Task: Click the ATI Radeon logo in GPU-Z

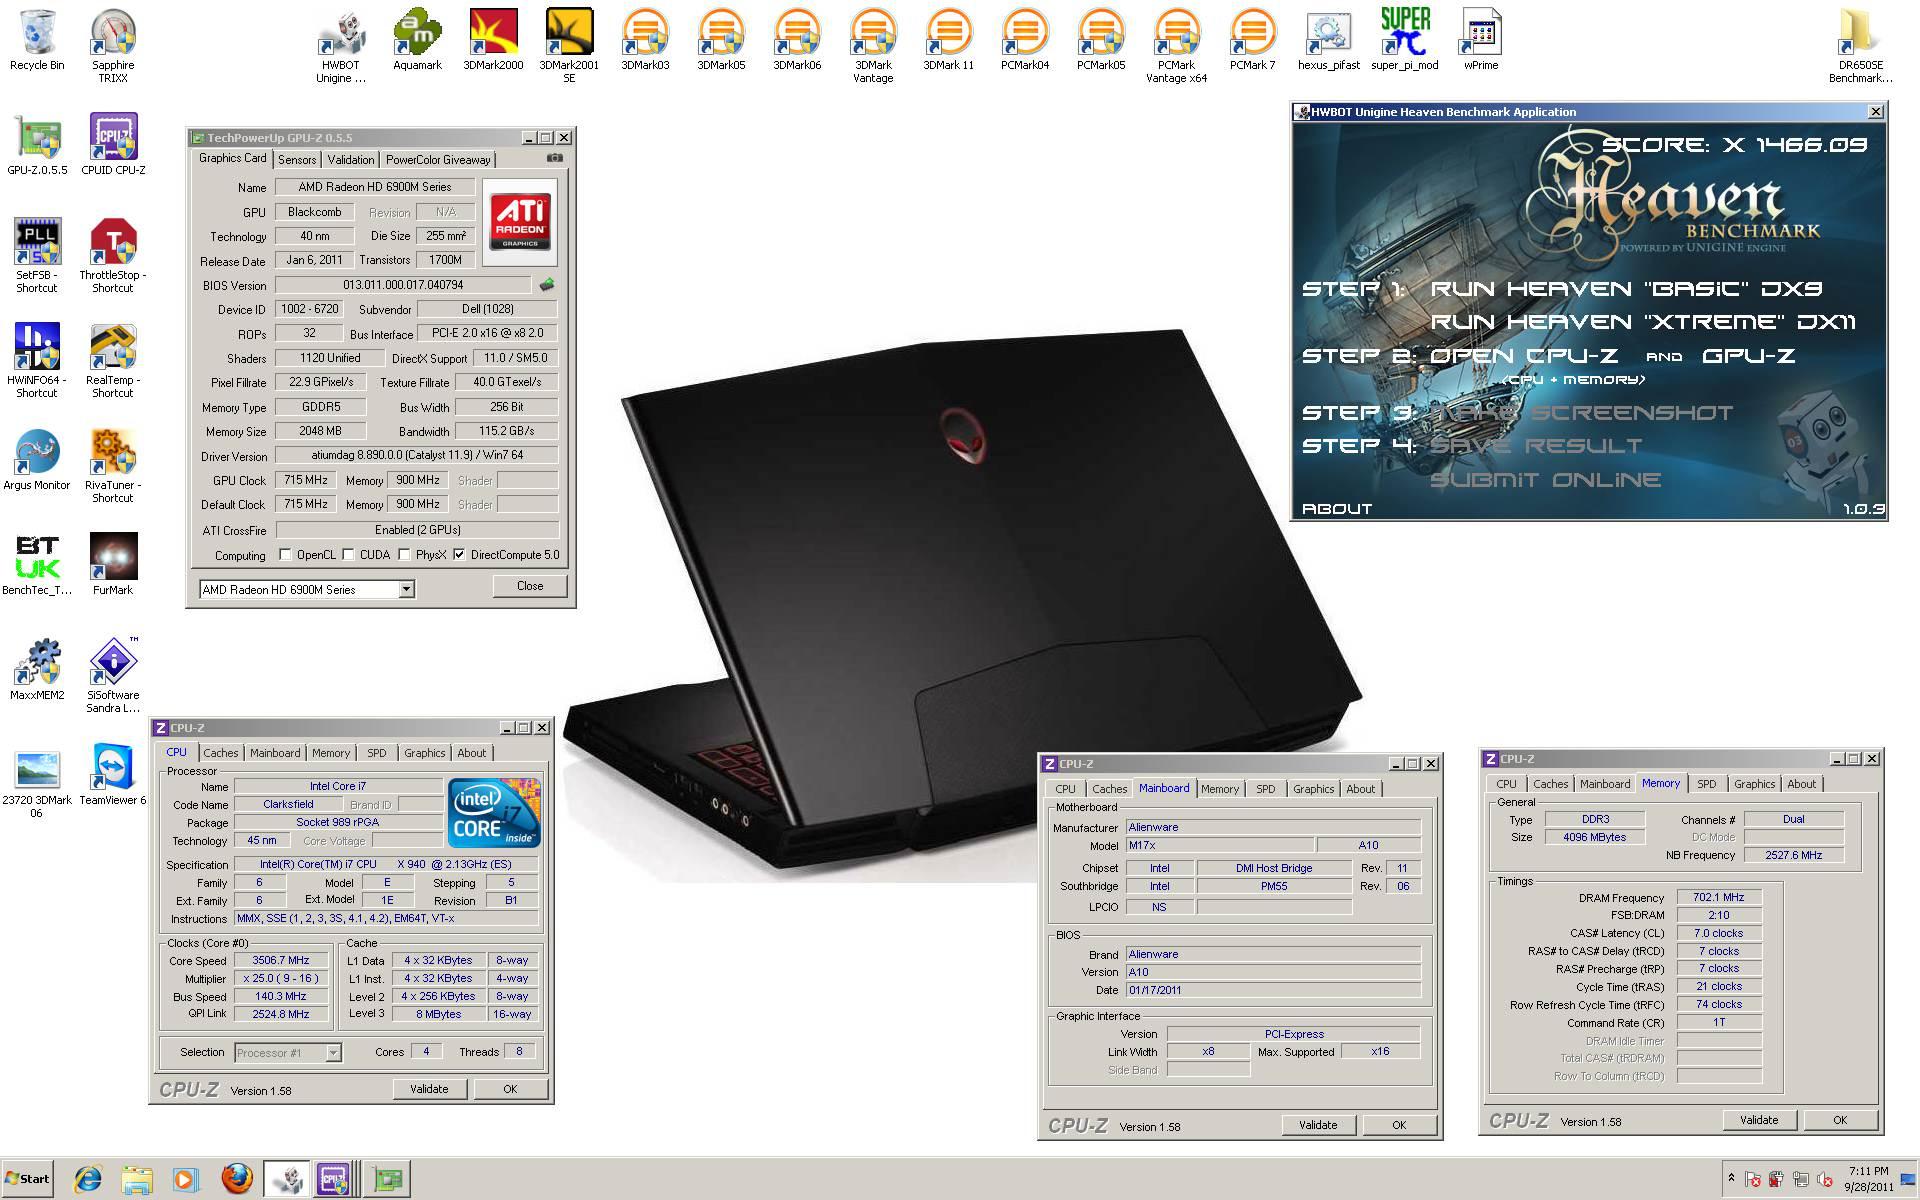Action: click(x=520, y=223)
